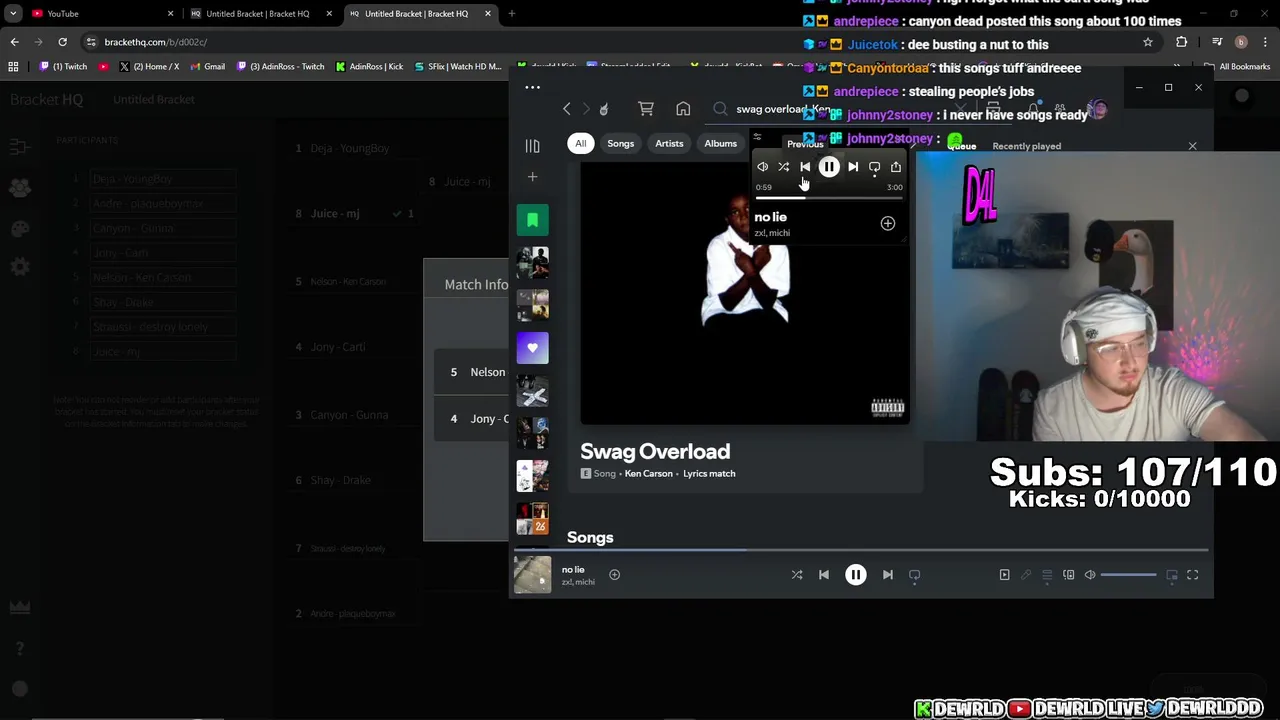
Task: Adjust the Spotify volume slider
Action: 1128,575
